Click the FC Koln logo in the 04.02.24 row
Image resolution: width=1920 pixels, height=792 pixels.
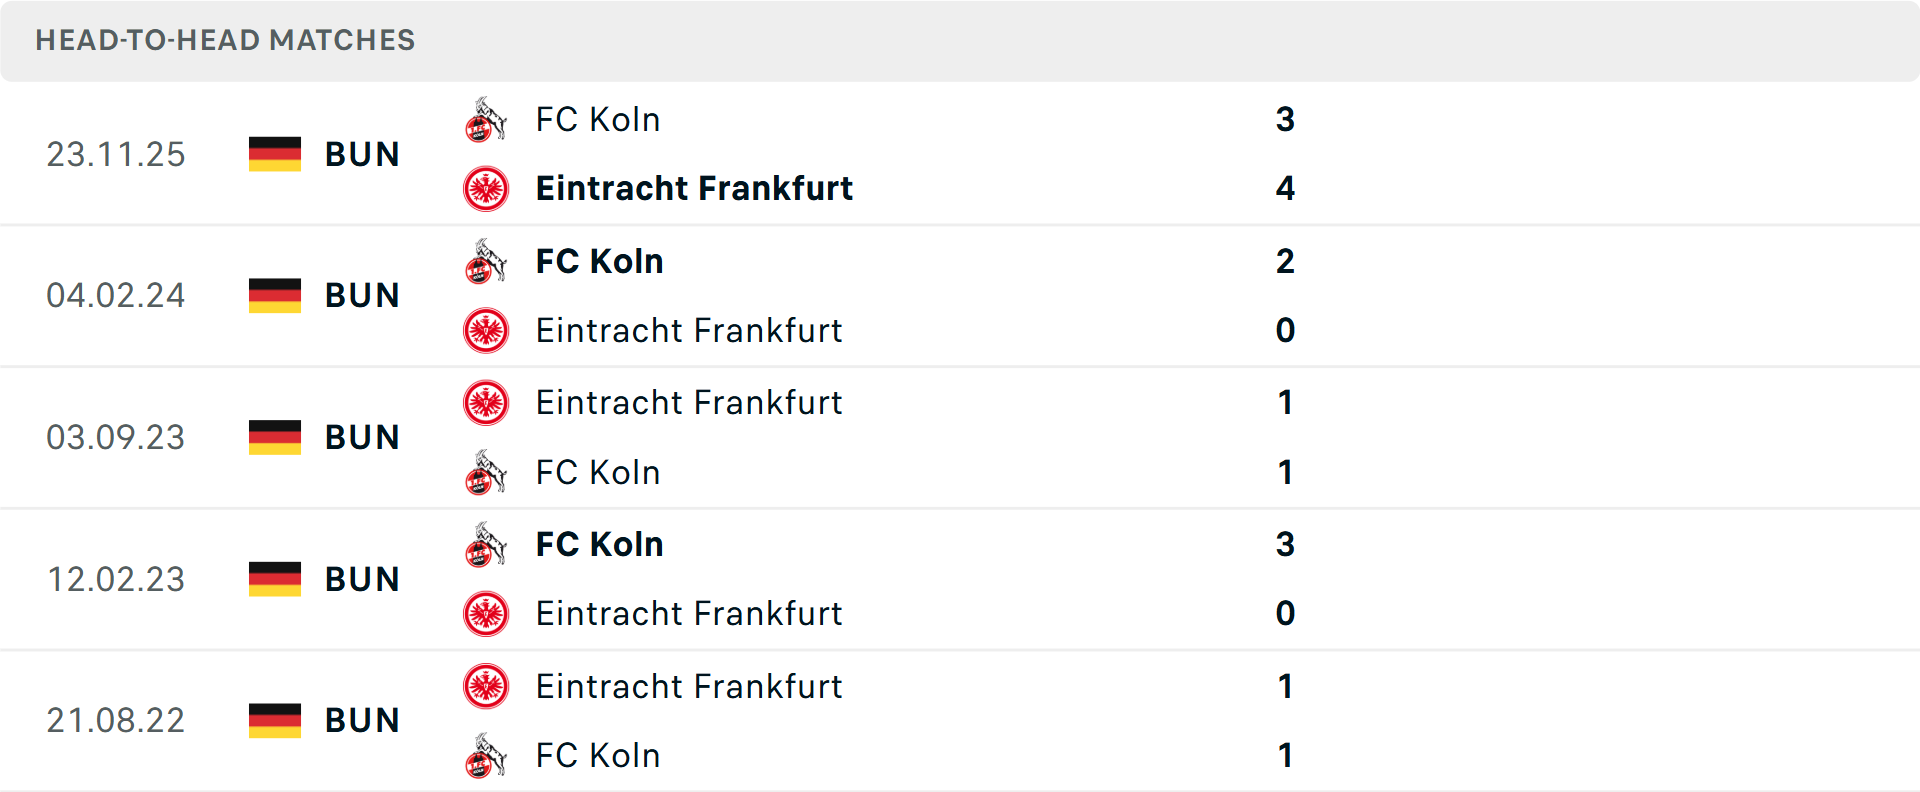(486, 261)
